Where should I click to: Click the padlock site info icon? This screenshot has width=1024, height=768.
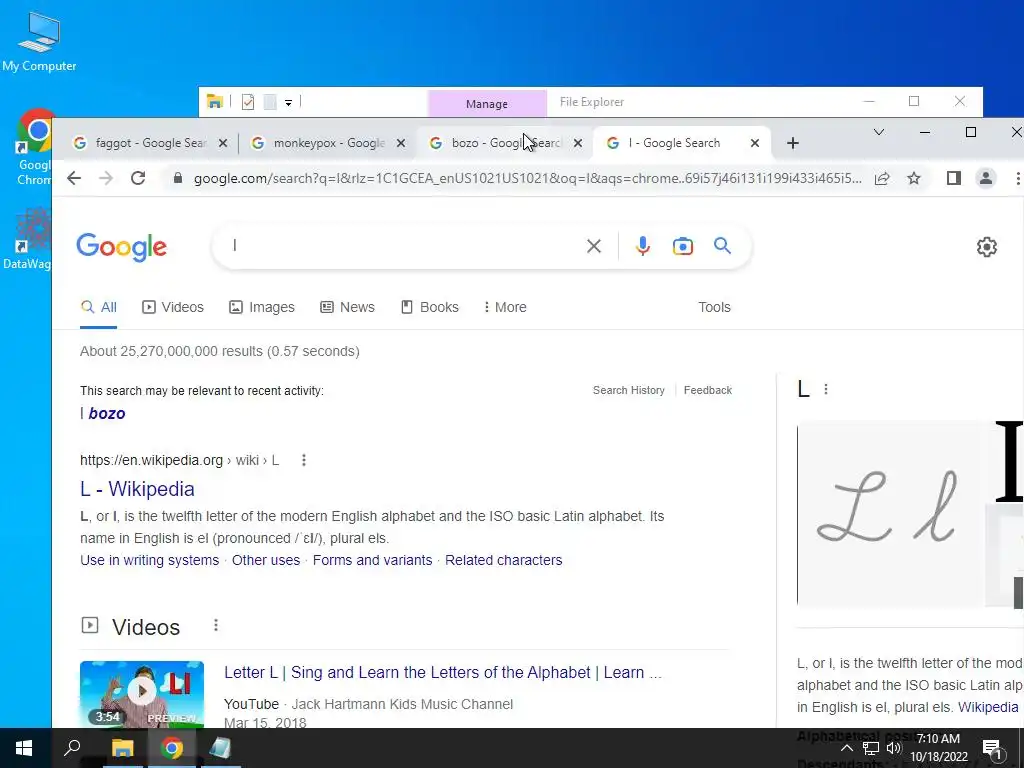click(177, 178)
